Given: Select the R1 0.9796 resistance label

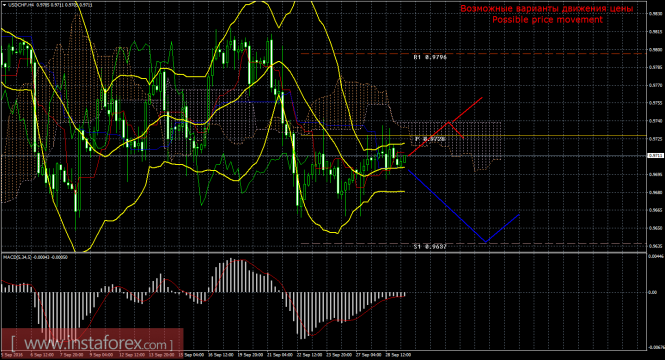Looking at the screenshot, I should [x=430, y=57].
